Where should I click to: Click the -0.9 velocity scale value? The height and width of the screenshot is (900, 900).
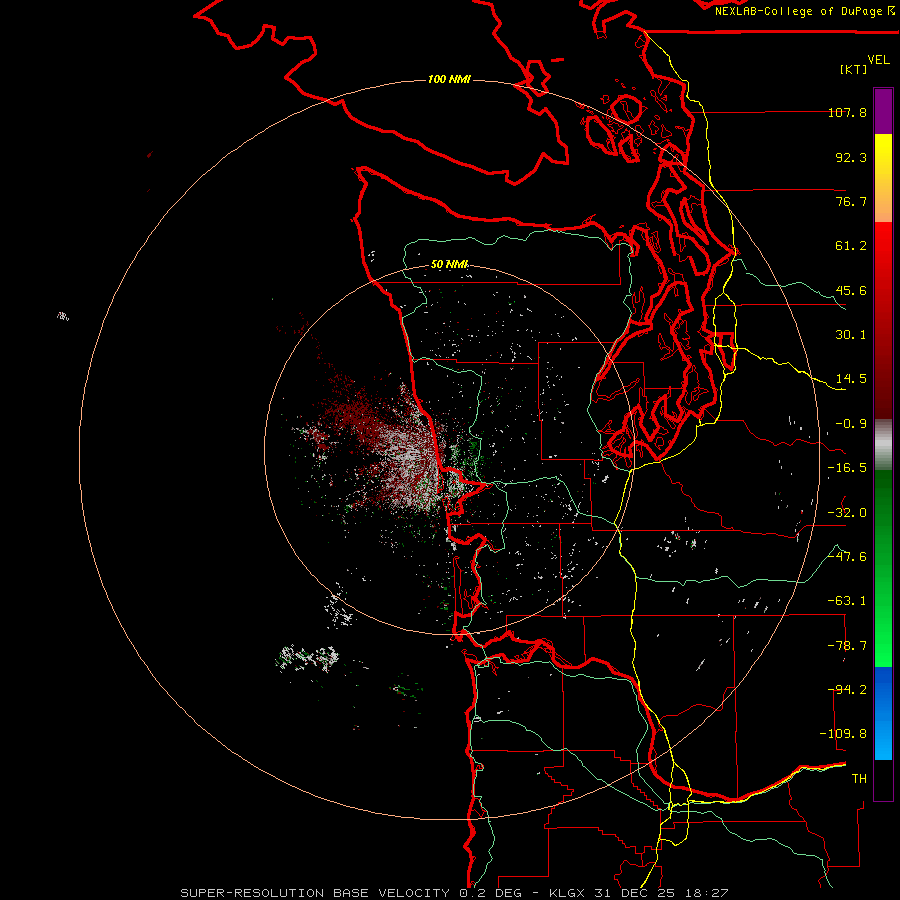[851, 424]
